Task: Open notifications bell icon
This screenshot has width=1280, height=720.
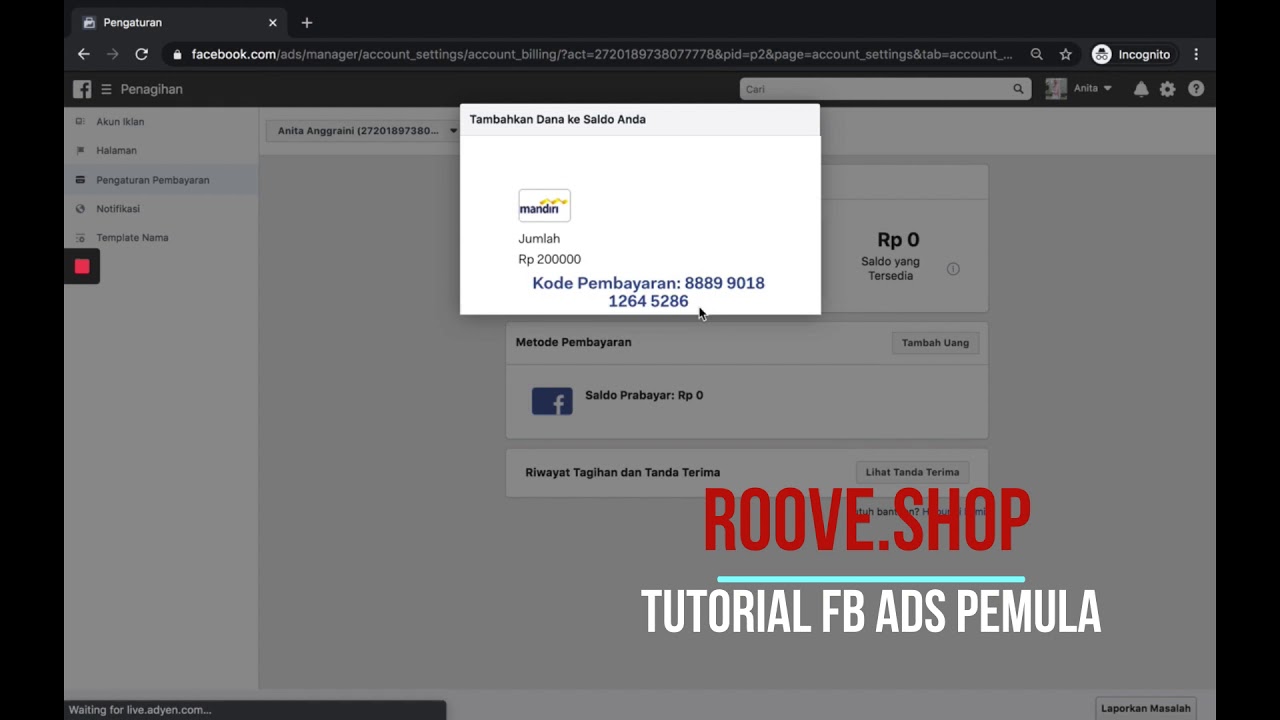Action: (x=1141, y=89)
